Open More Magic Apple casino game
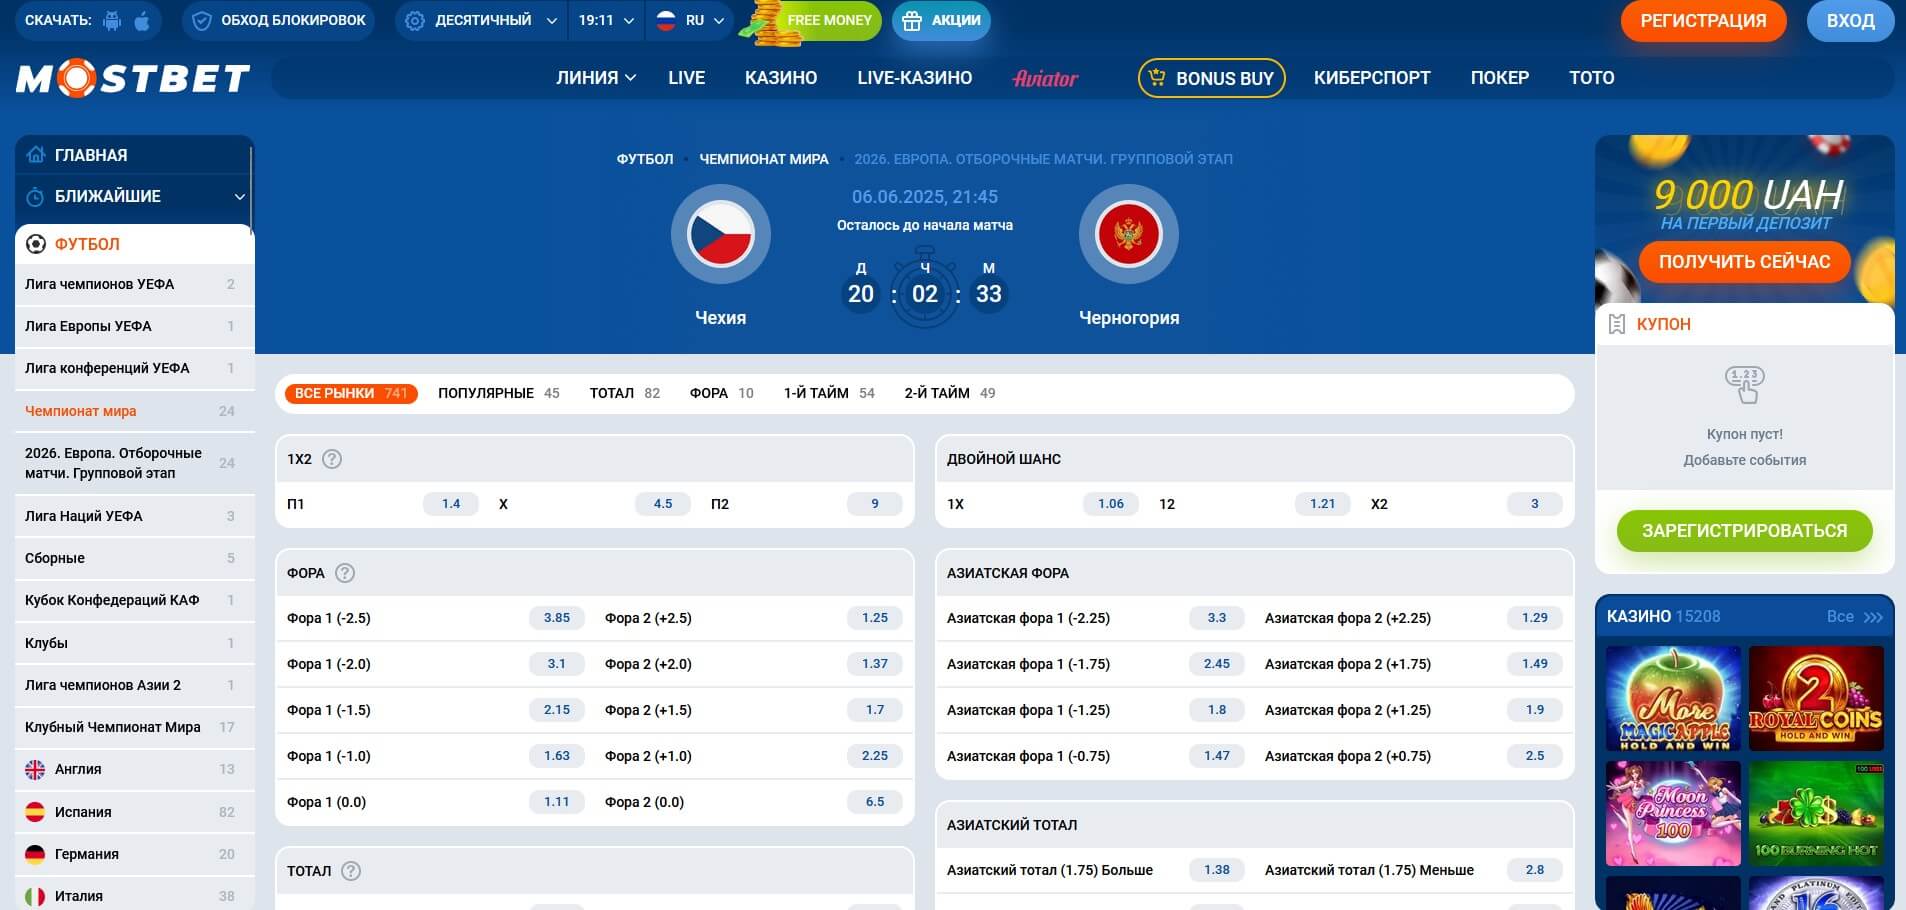Viewport: 1906px width, 910px height. (1673, 698)
